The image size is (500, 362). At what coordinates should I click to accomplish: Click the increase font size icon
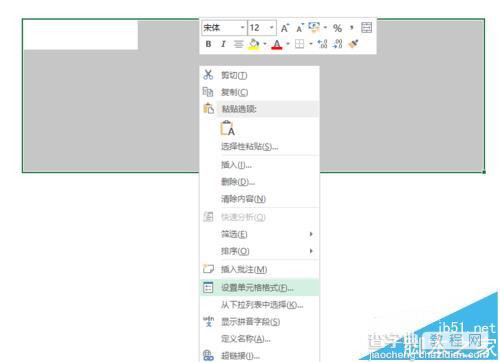pyautogui.click(x=285, y=28)
